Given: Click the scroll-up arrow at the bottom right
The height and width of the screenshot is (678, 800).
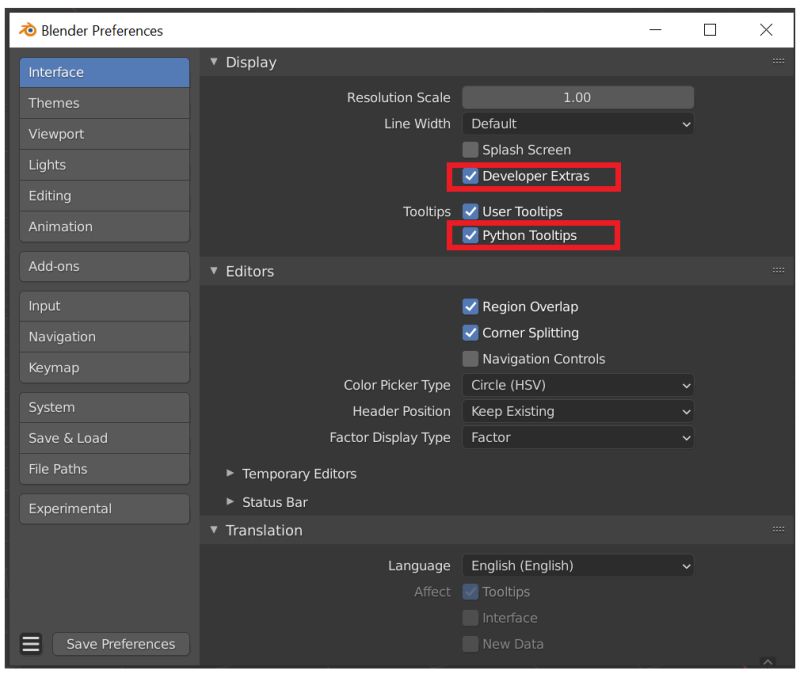Looking at the screenshot, I should [x=767, y=662].
